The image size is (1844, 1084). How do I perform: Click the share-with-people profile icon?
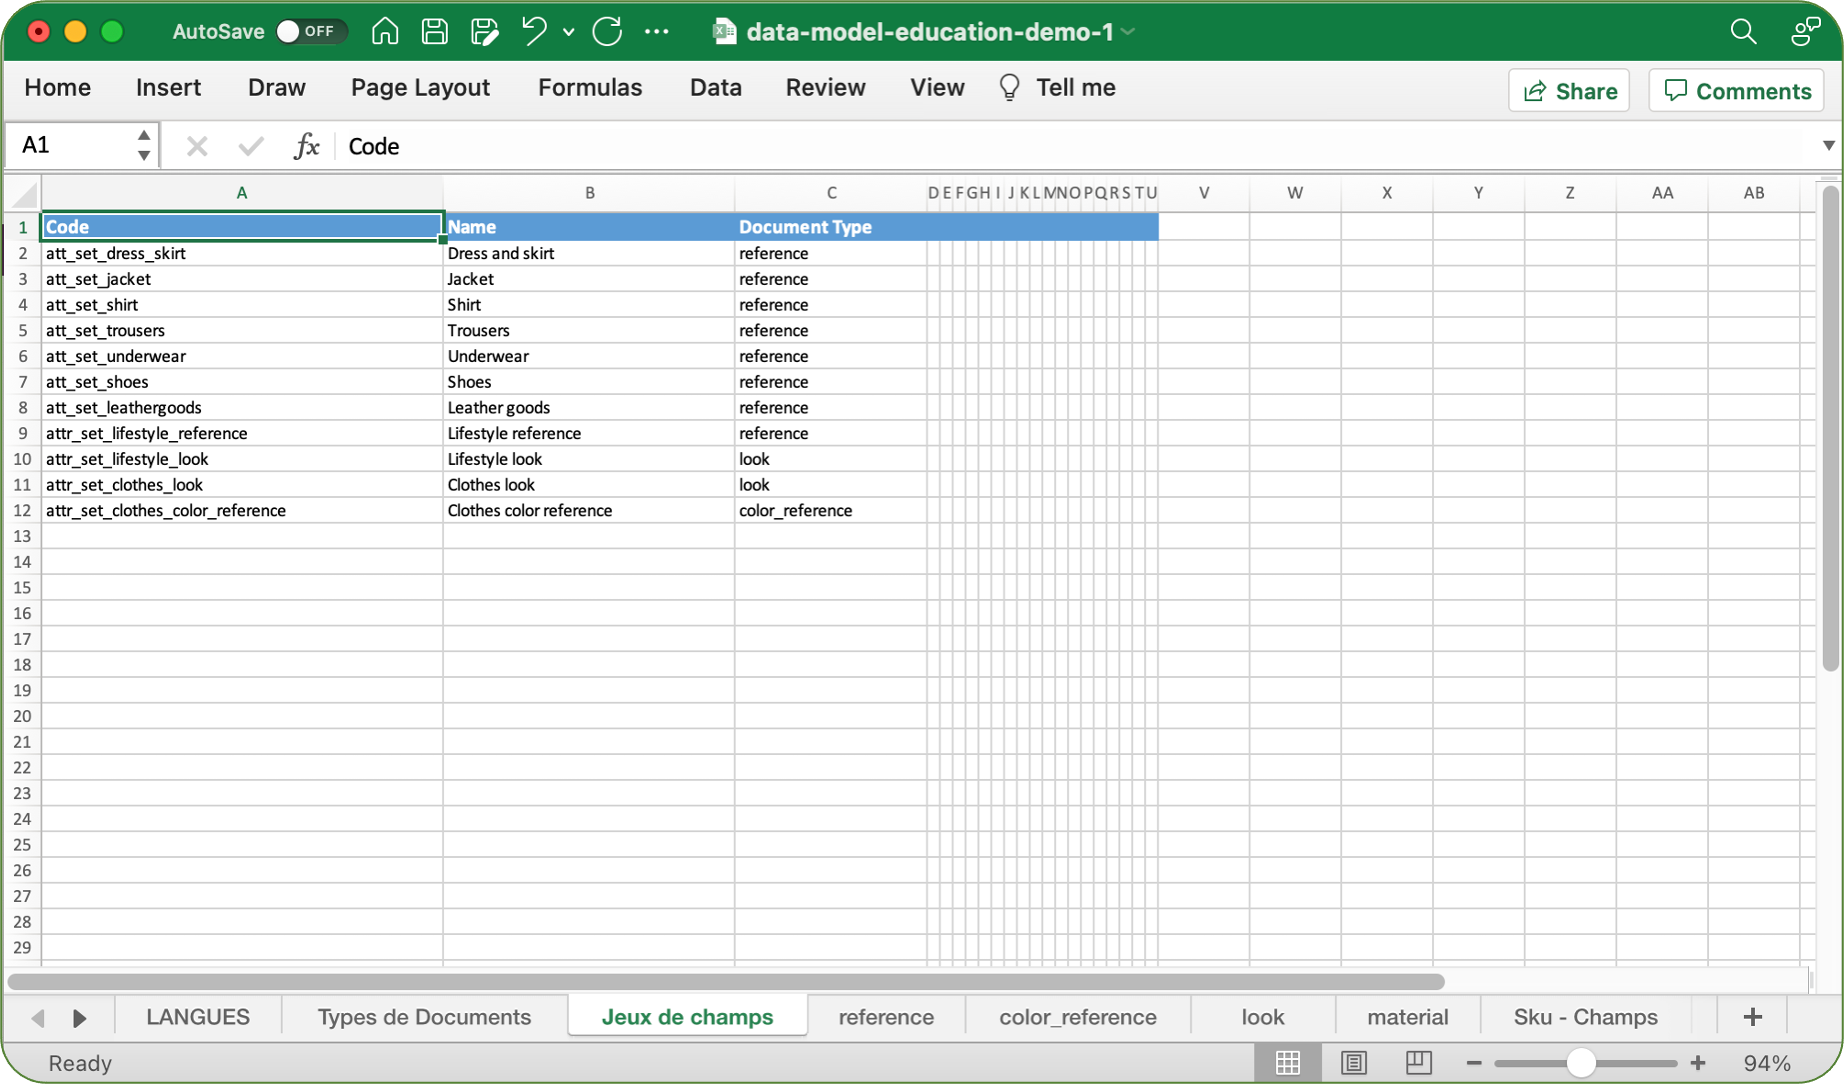pyautogui.click(x=1805, y=32)
